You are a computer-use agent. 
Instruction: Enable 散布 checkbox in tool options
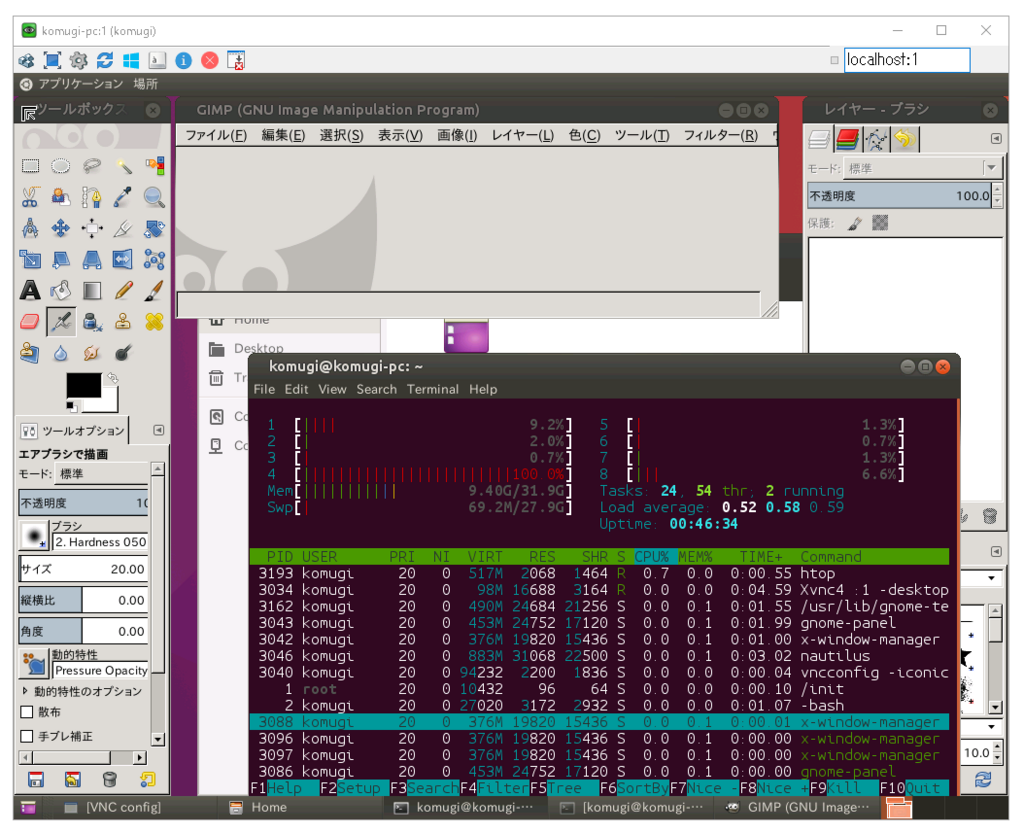(27, 712)
